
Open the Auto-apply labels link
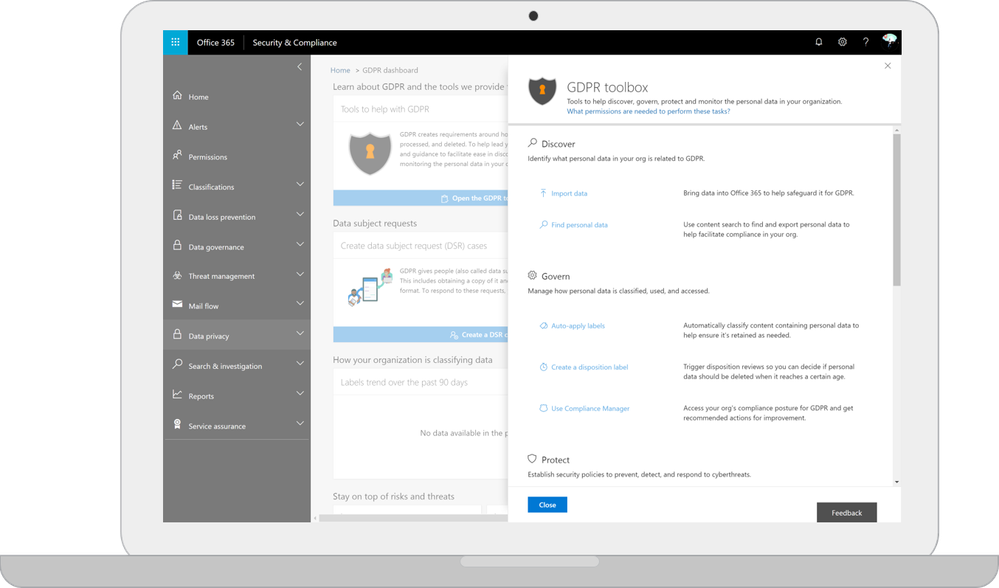[x=578, y=326]
